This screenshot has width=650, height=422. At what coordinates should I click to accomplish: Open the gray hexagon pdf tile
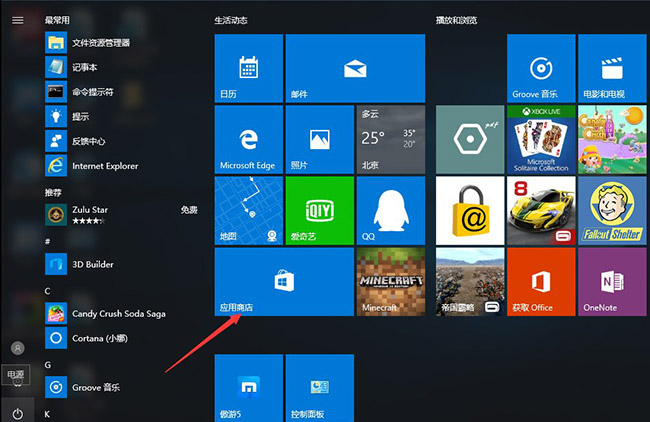(470, 139)
